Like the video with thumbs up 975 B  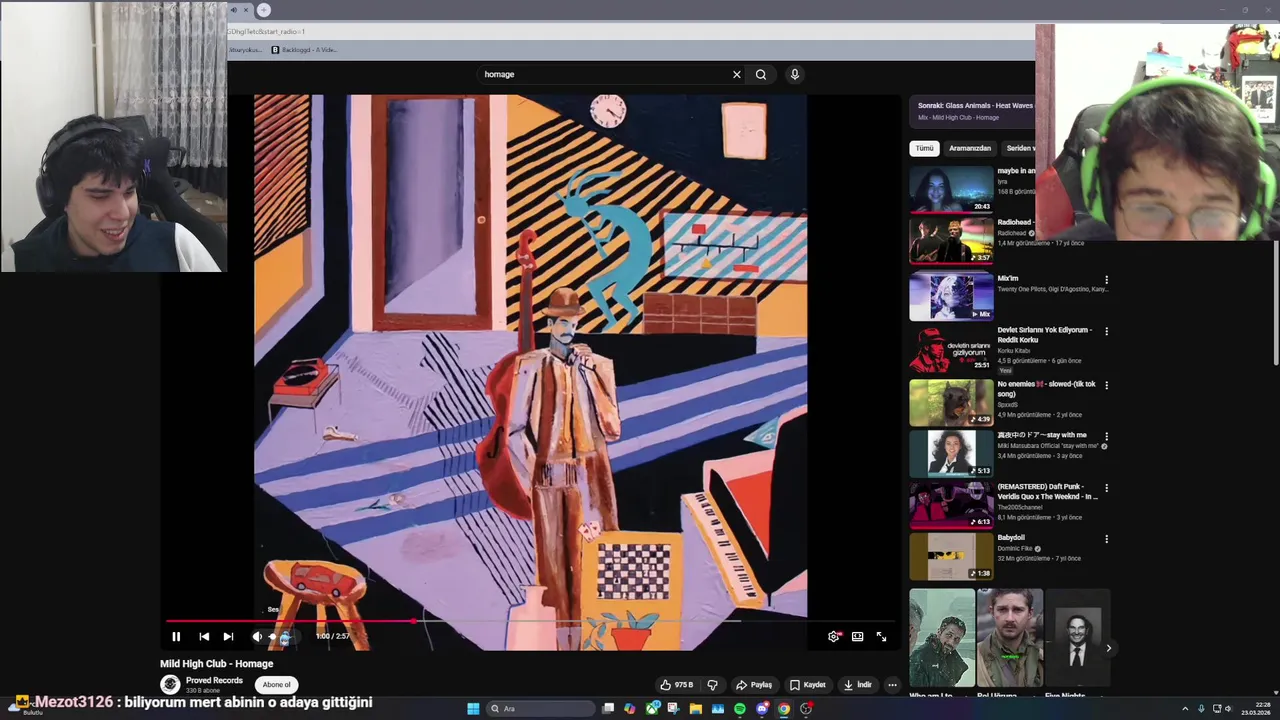point(676,685)
